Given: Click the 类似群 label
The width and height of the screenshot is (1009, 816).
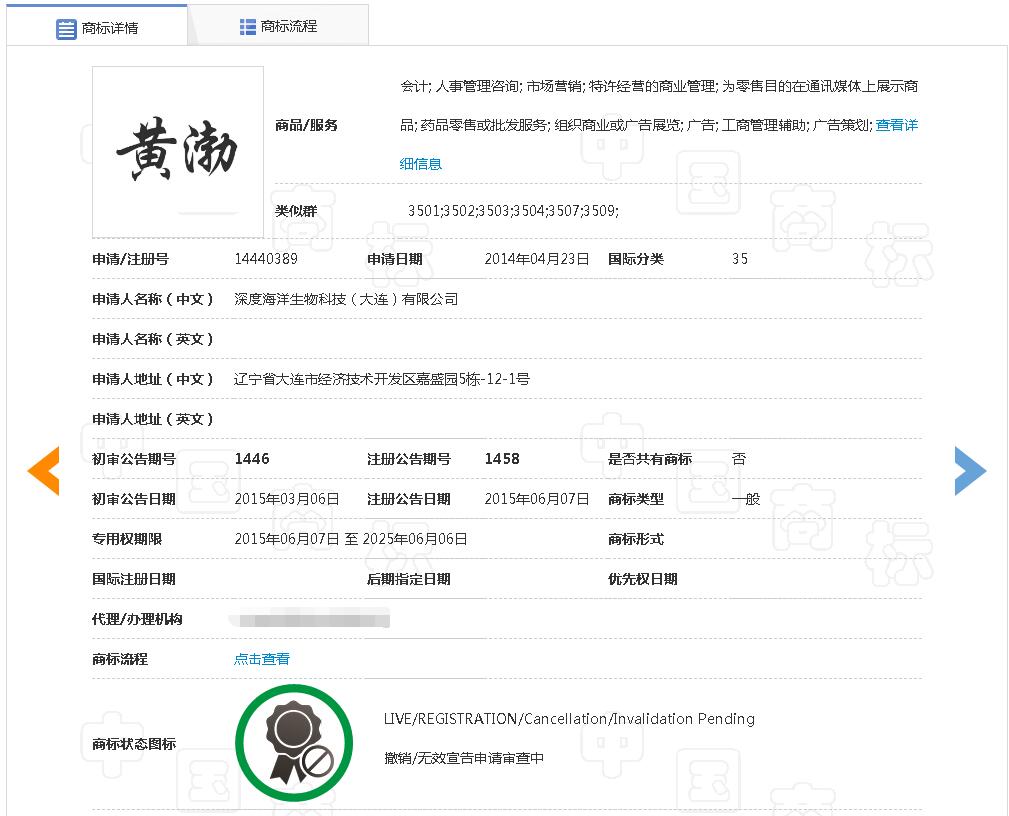Looking at the screenshot, I should pos(296,210).
